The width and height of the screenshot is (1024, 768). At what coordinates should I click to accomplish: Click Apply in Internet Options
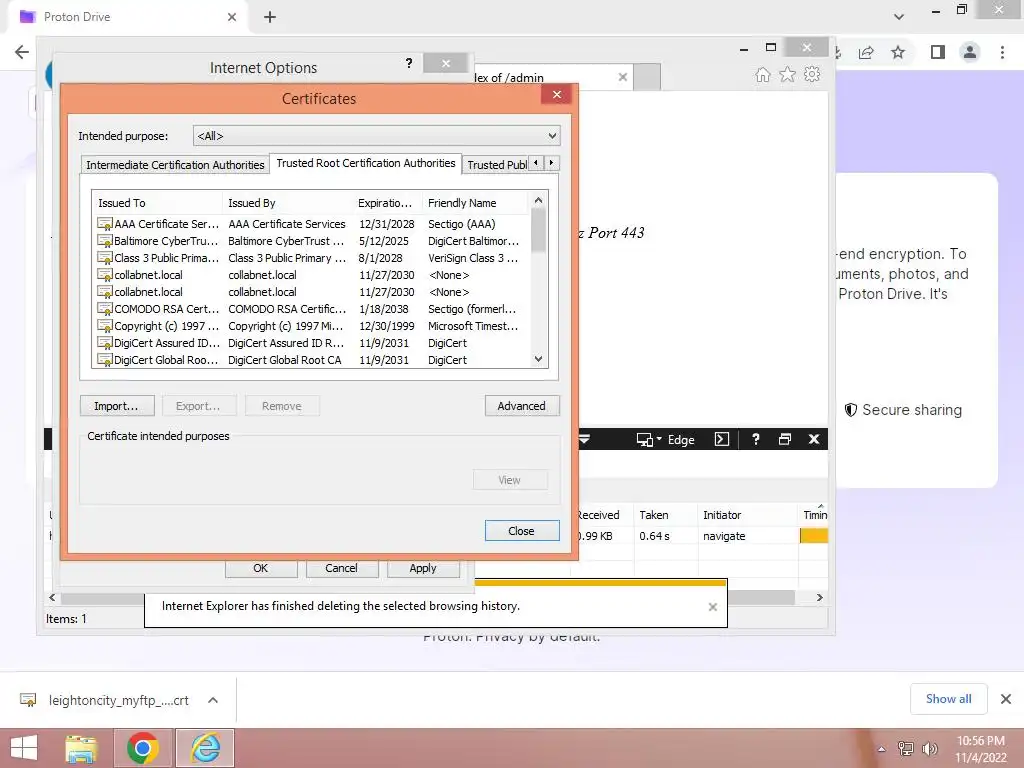point(423,568)
